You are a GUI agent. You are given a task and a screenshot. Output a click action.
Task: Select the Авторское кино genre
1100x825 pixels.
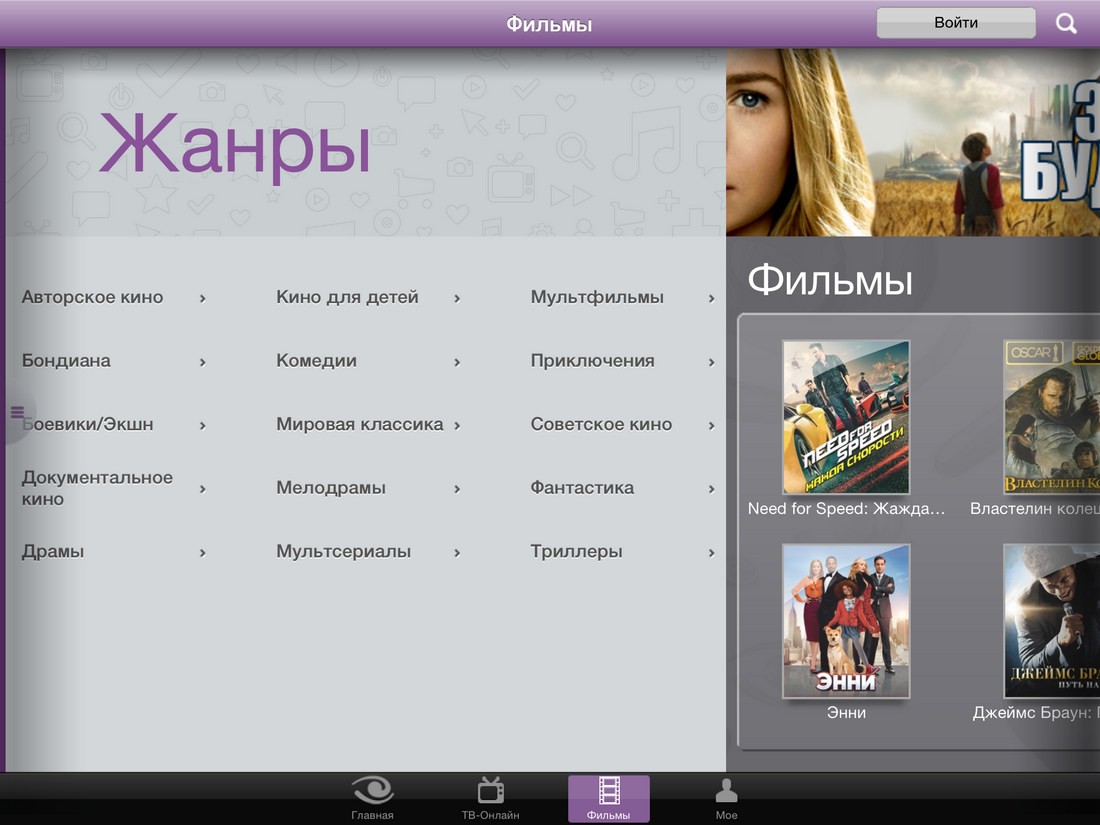[92, 297]
